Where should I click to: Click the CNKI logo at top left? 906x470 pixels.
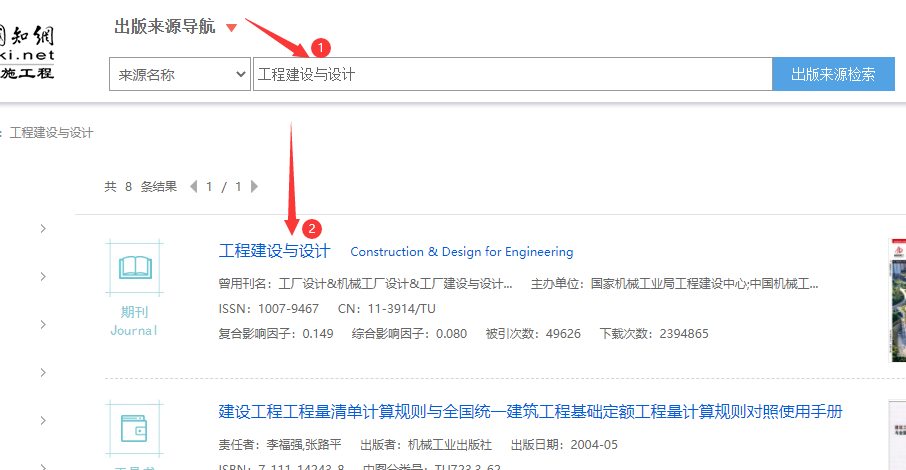pyautogui.click(x=28, y=50)
